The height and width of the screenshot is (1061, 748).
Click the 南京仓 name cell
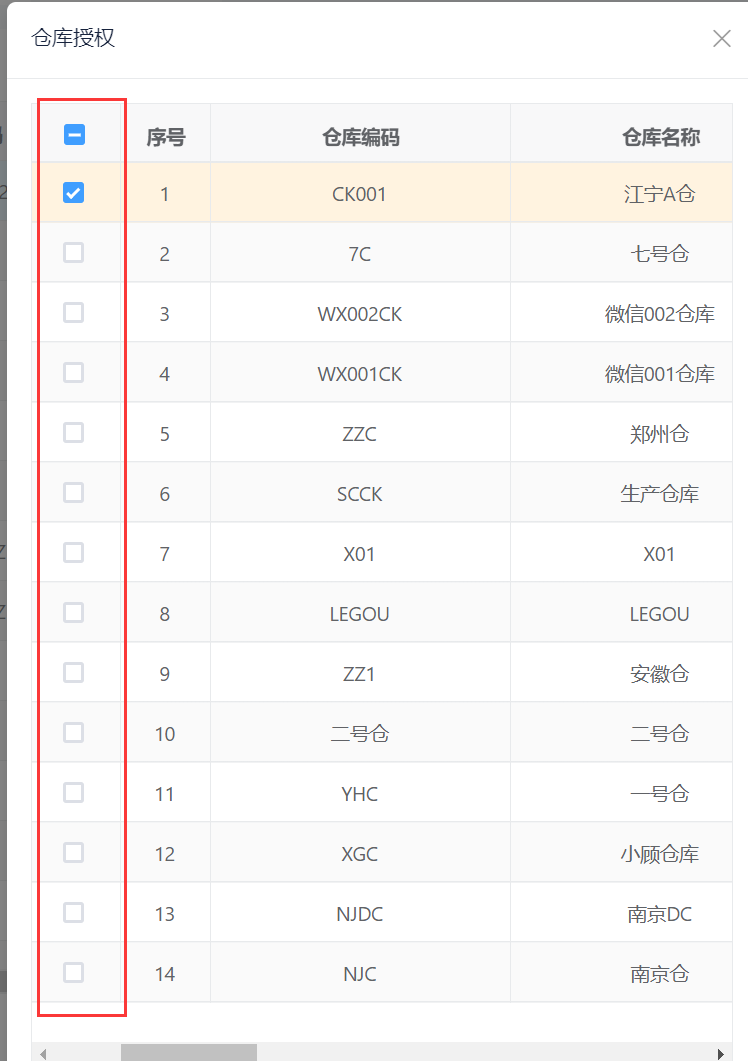(x=621, y=974)
